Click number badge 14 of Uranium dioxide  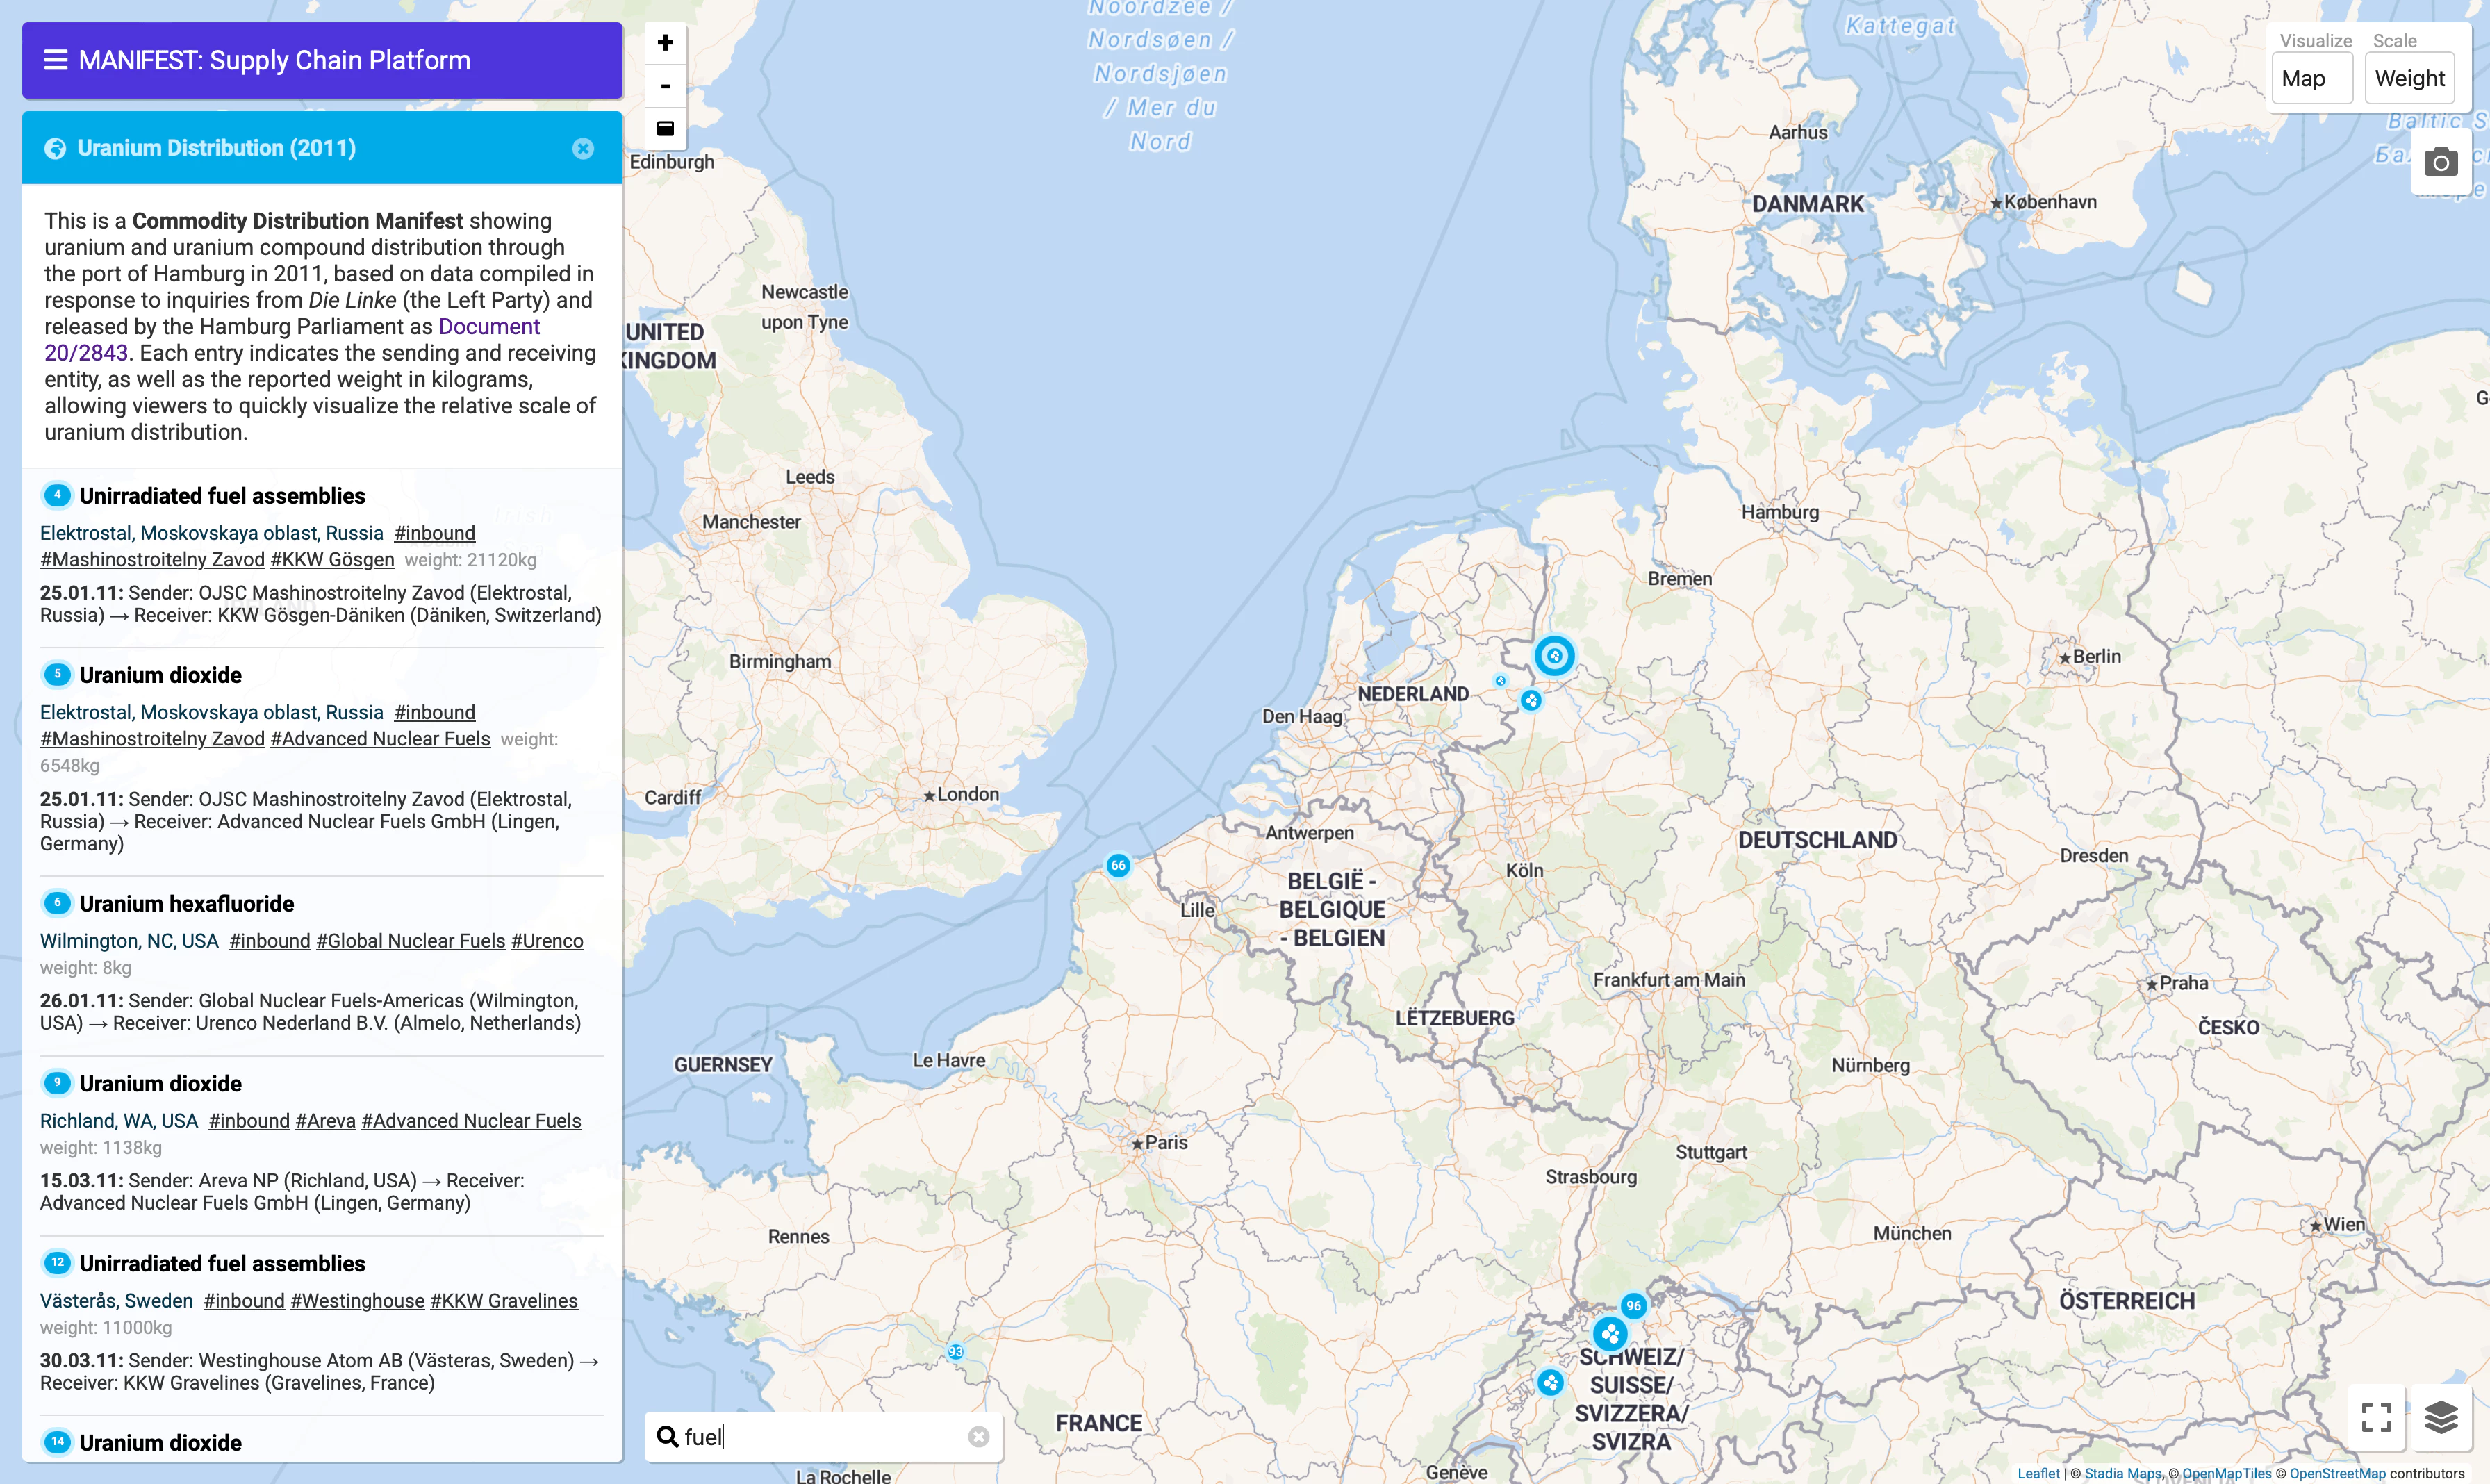[x=57, y=1442]
